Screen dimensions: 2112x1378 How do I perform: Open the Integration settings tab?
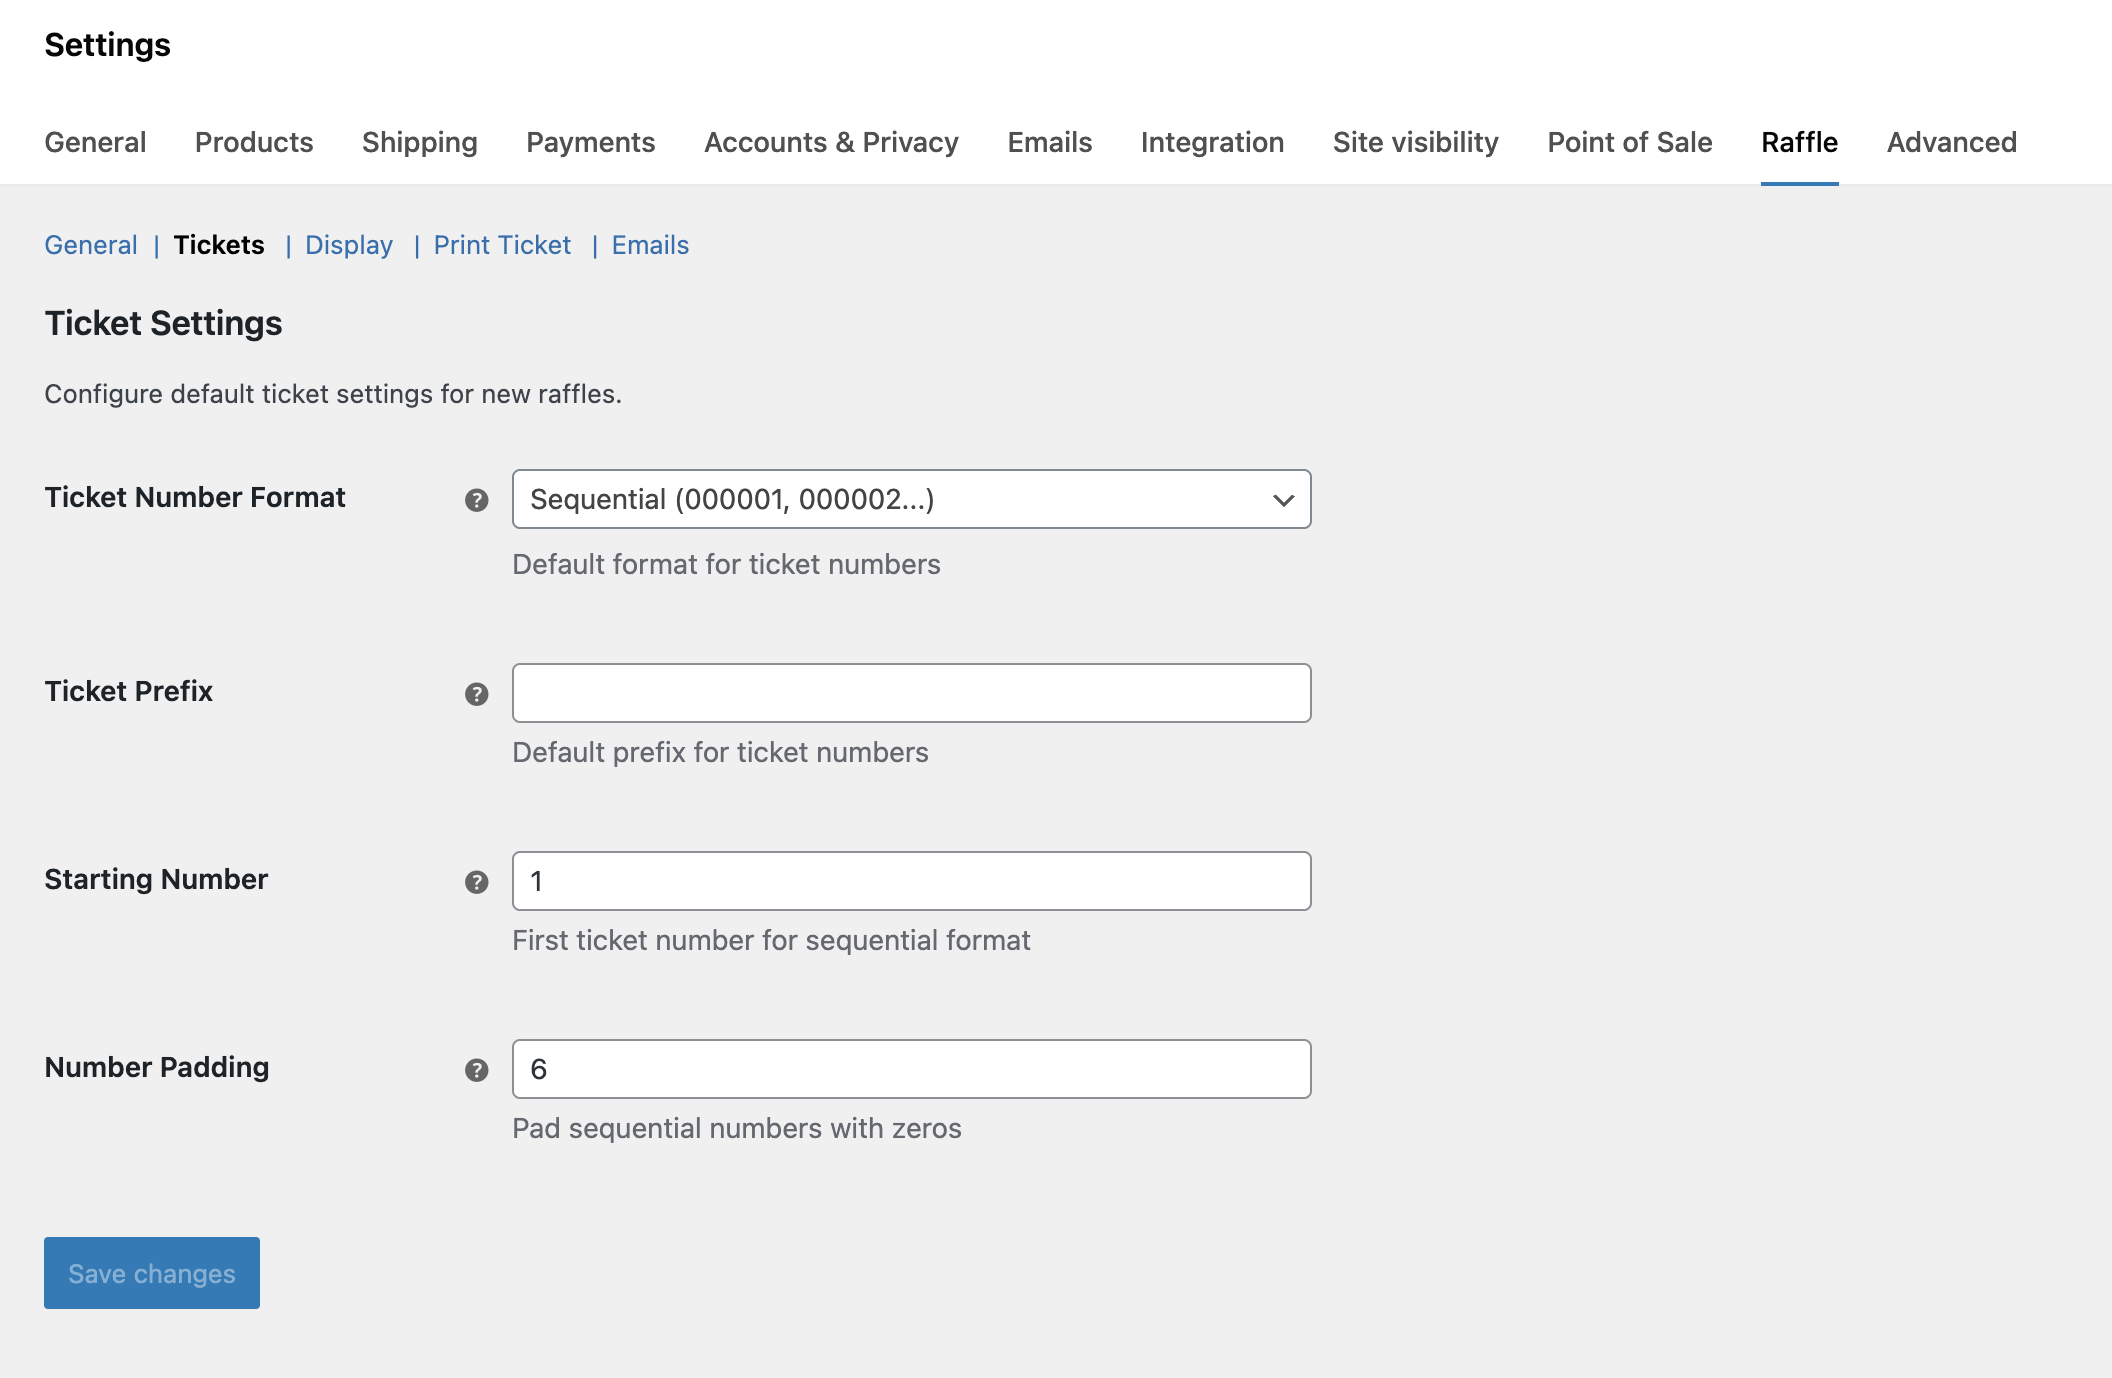[x=1213, y=142]
